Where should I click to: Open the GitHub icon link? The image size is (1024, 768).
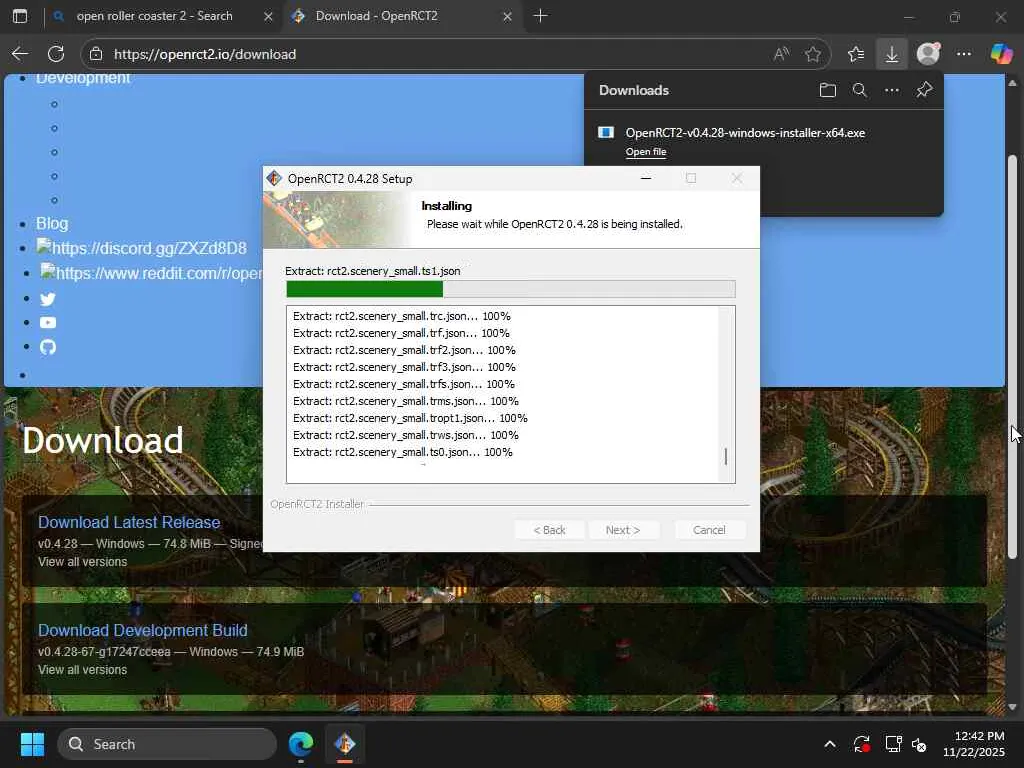click(x=48, y=347)
